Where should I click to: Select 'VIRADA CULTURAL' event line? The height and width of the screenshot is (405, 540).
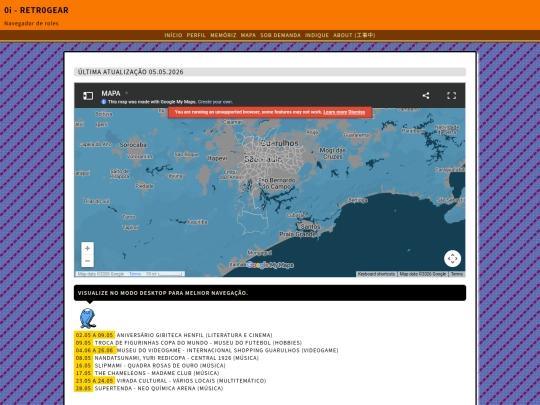tap(191, 381)
